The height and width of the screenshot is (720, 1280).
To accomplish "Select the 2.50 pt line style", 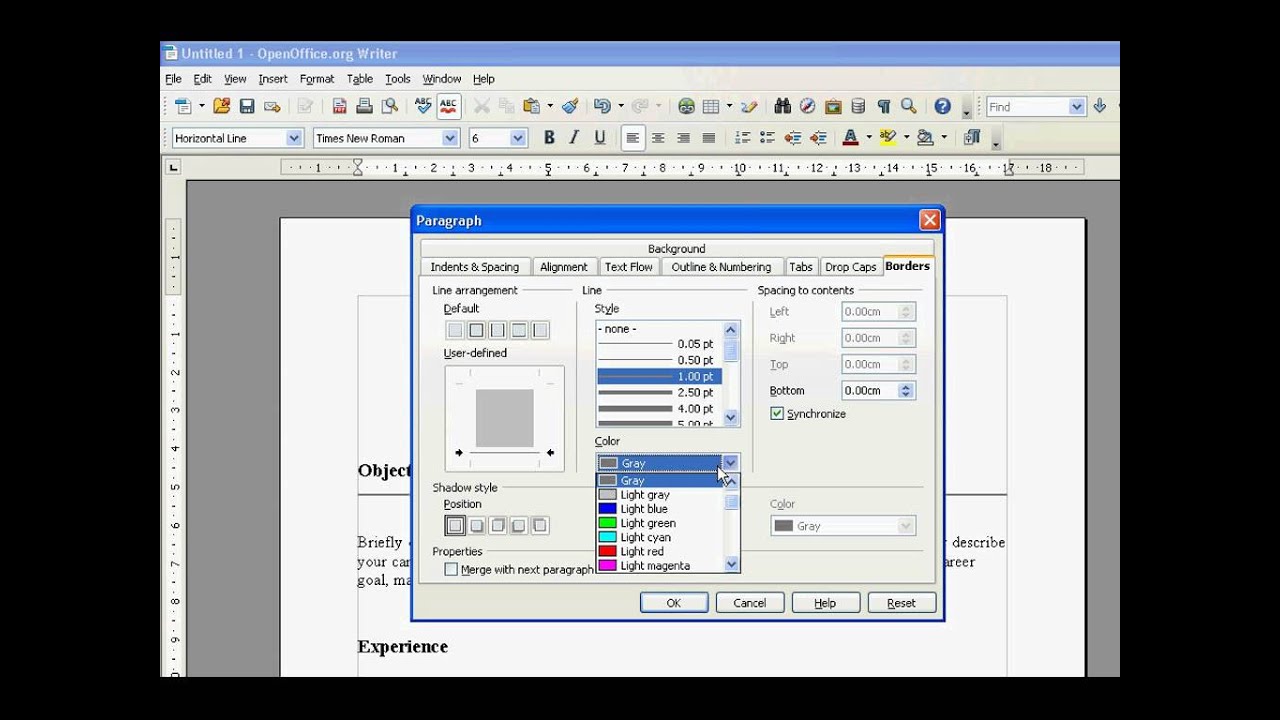I will coord(660,393).
